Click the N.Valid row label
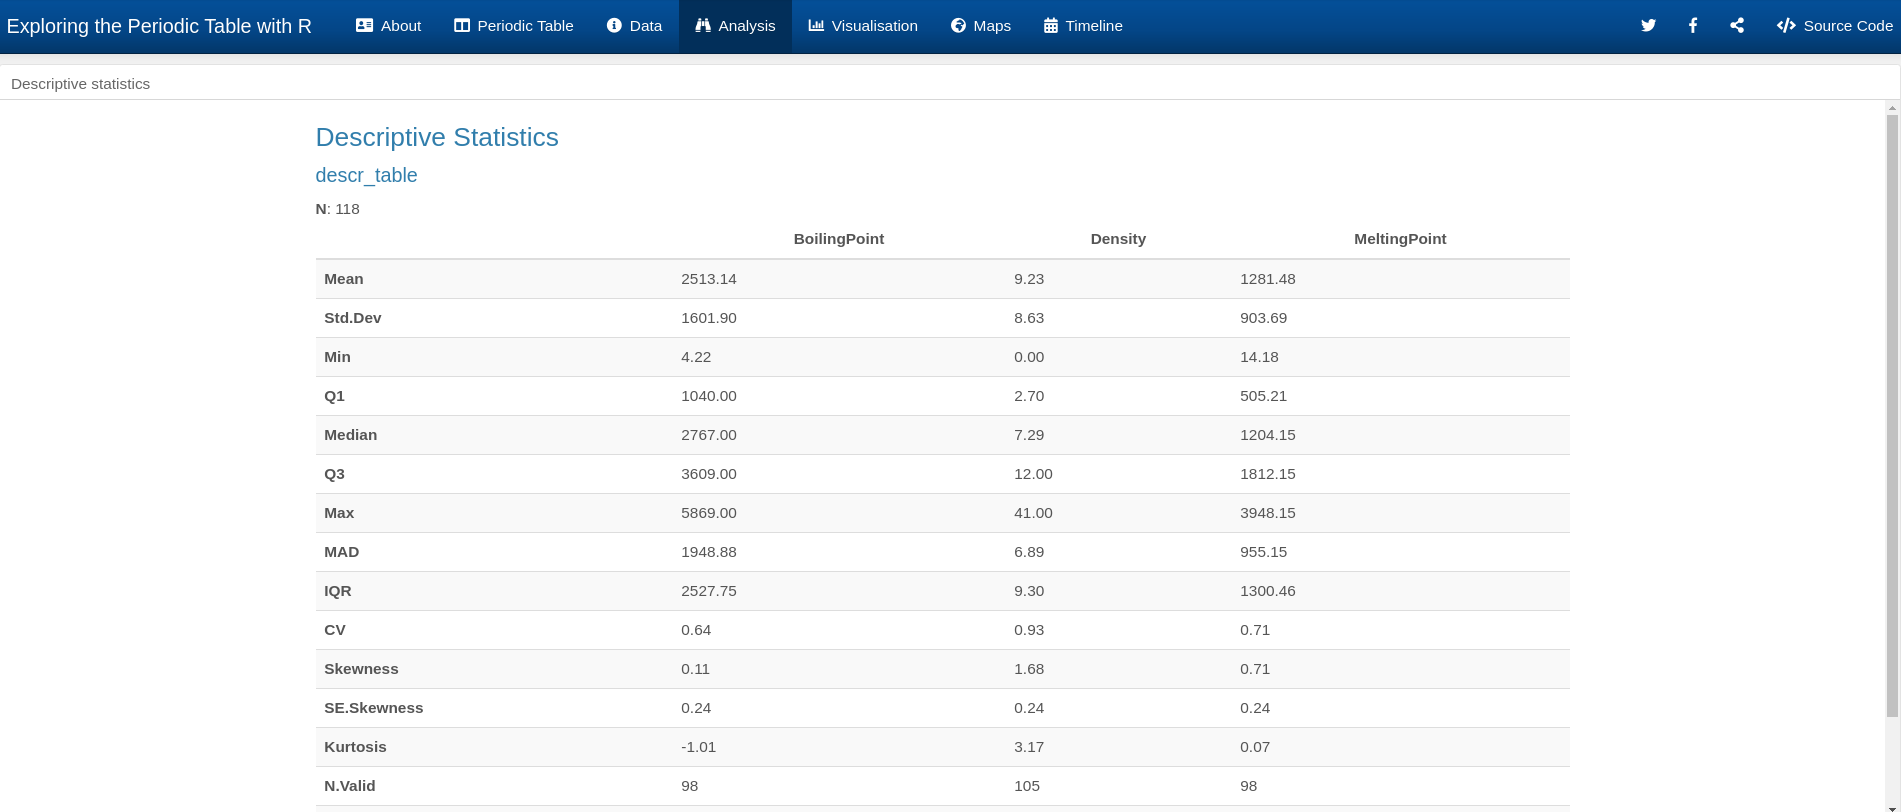This screenshot has width=1901, height=812. coord(350,786)
